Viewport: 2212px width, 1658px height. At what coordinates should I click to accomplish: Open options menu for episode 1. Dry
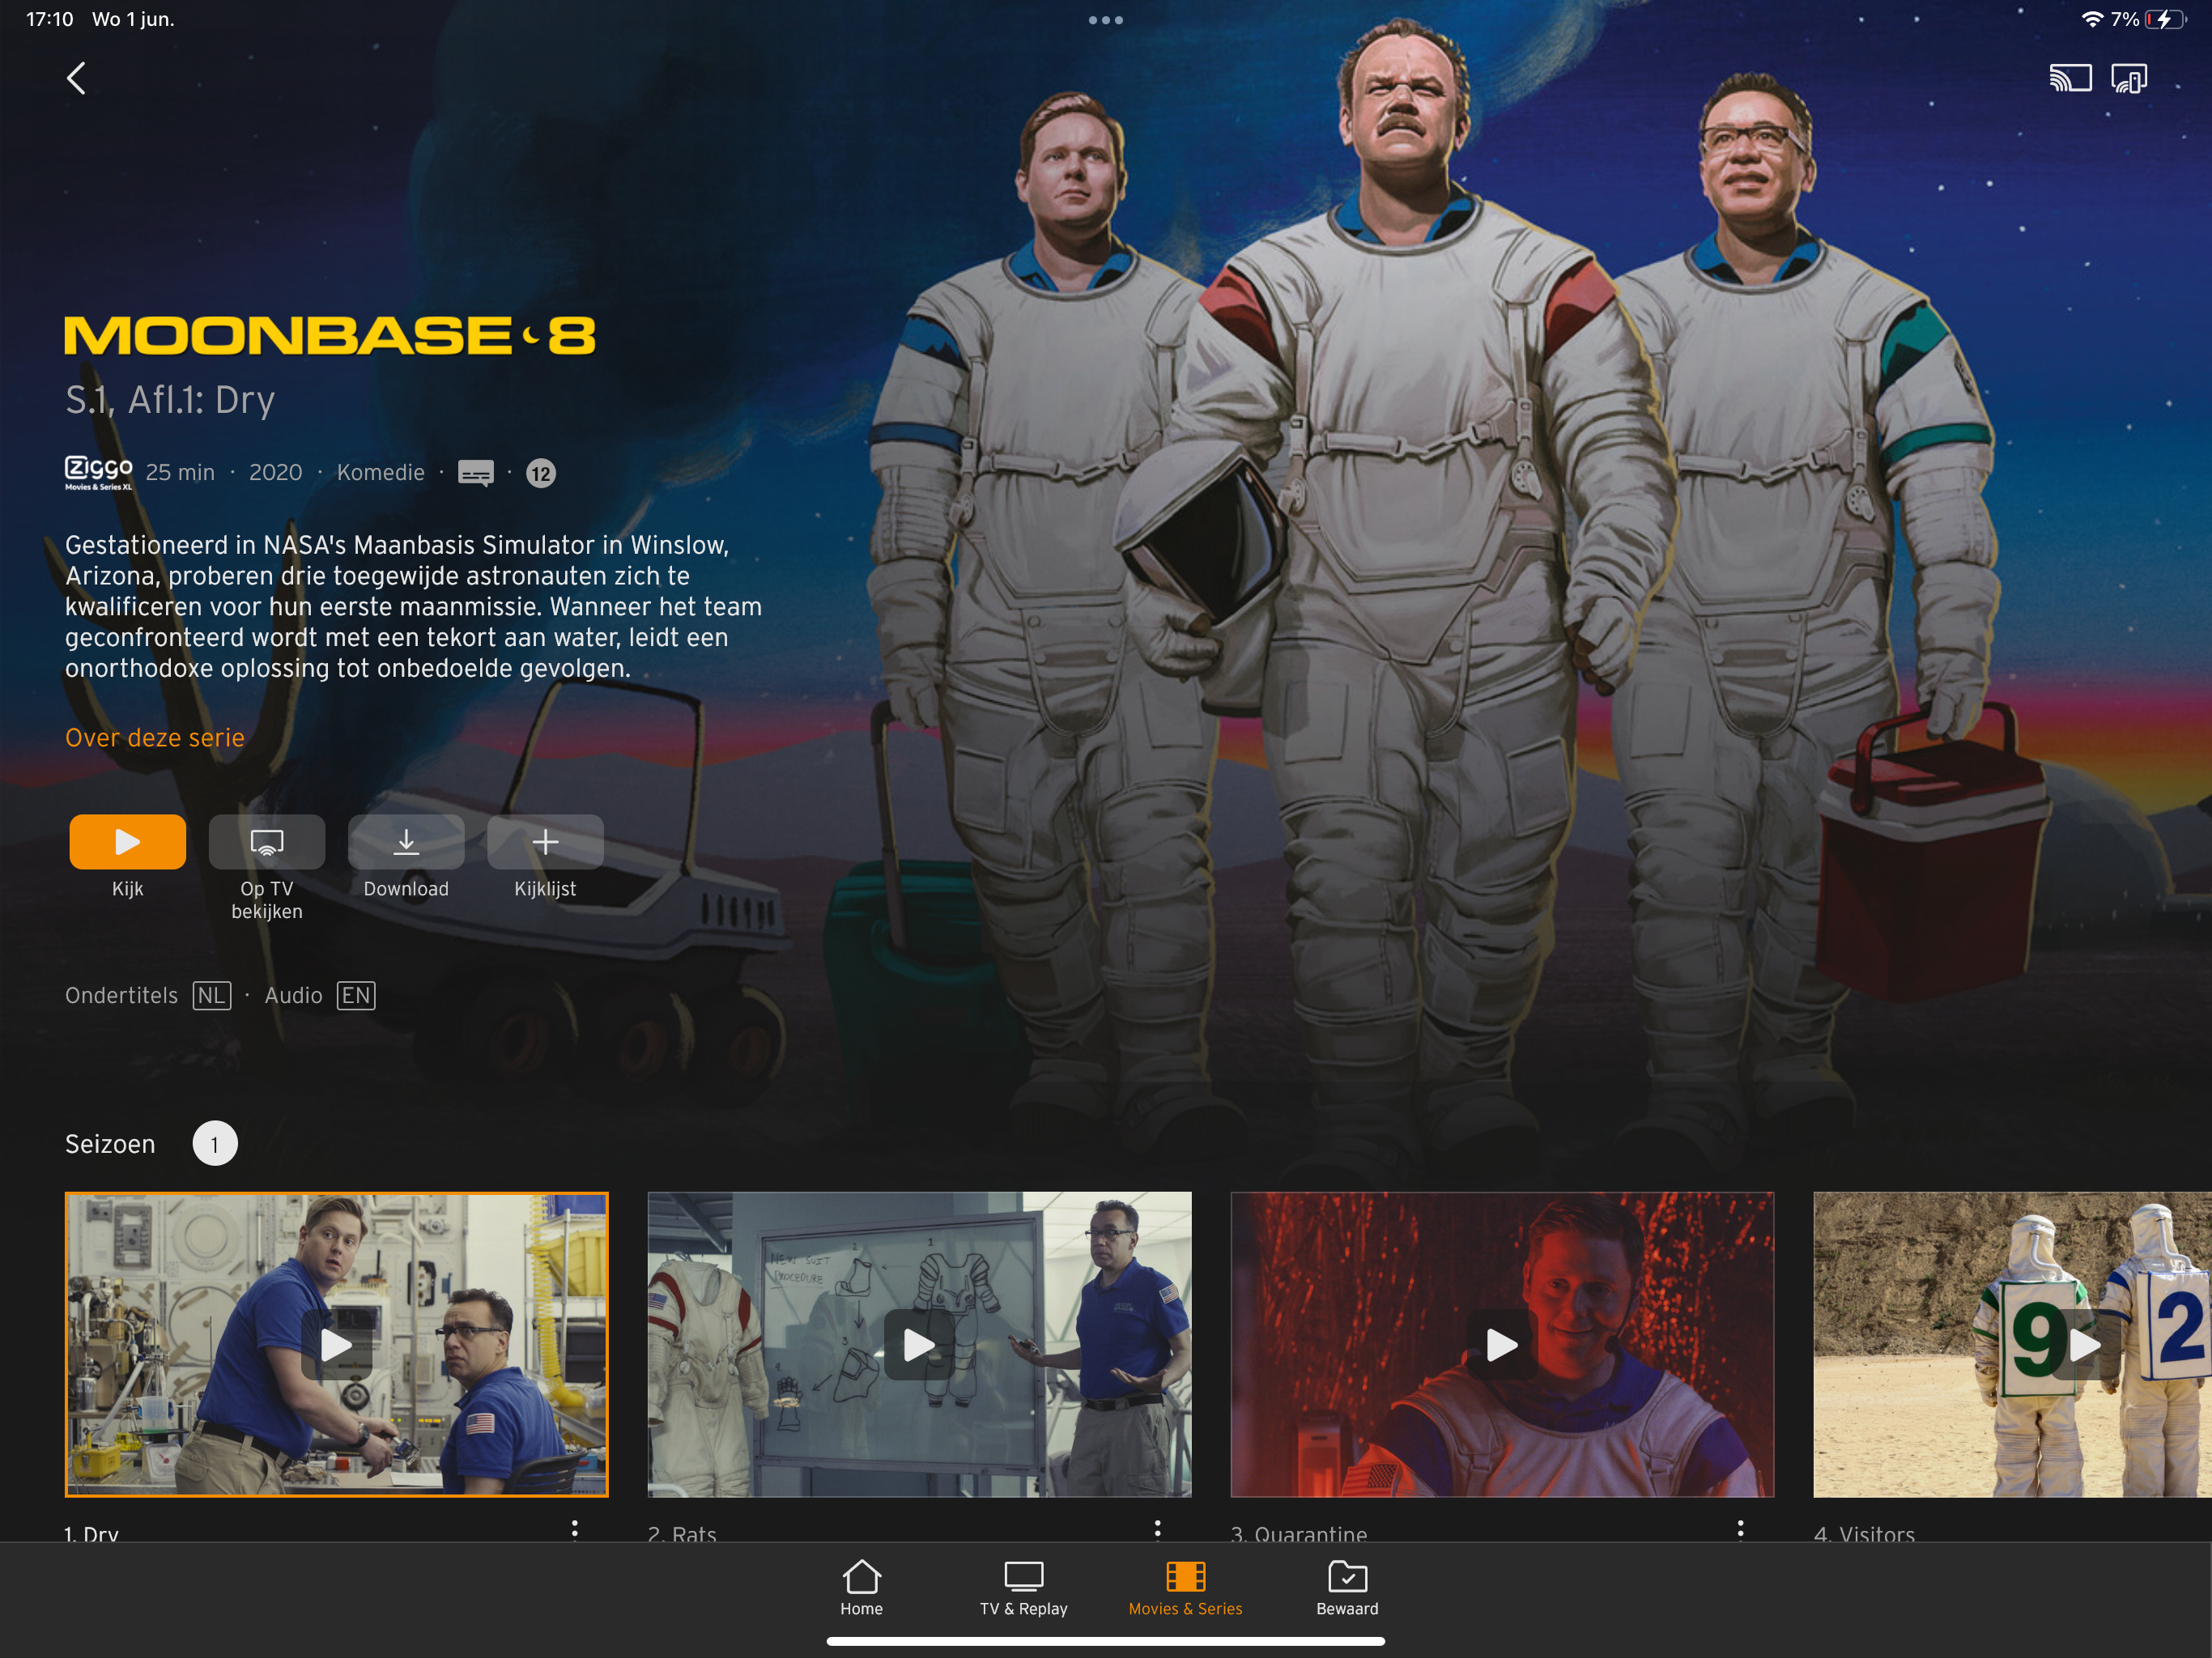574,1529
